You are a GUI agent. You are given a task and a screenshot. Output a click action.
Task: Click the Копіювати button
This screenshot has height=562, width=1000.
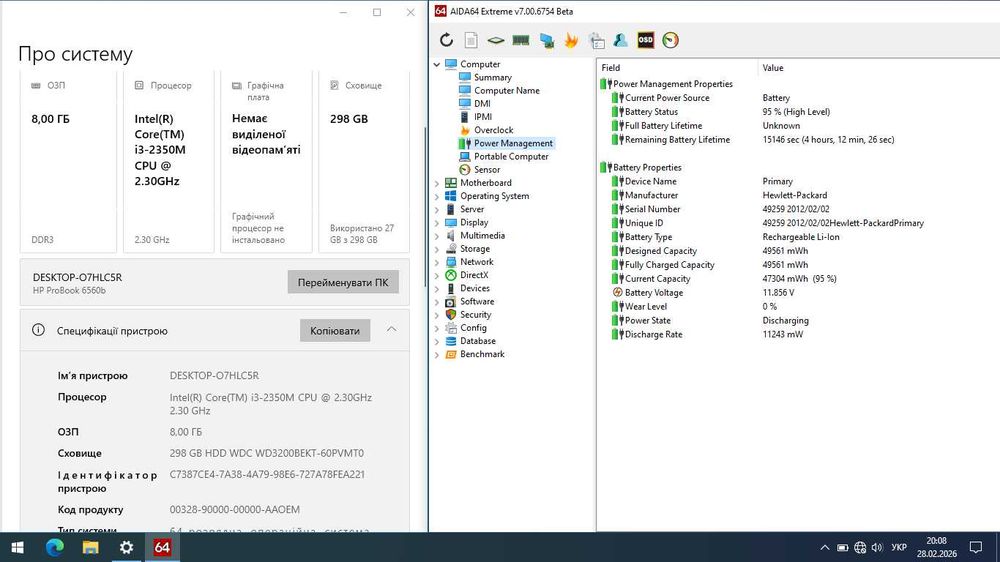pyautogui.click(x=335, y=331)
